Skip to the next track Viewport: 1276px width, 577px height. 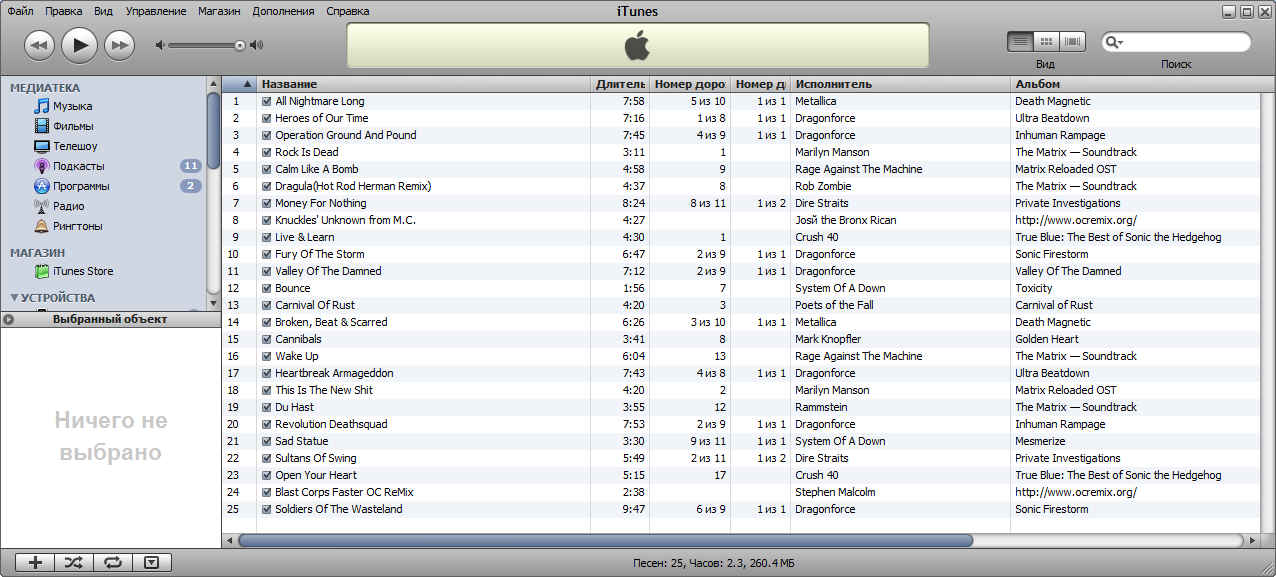[x=120, y=45]
